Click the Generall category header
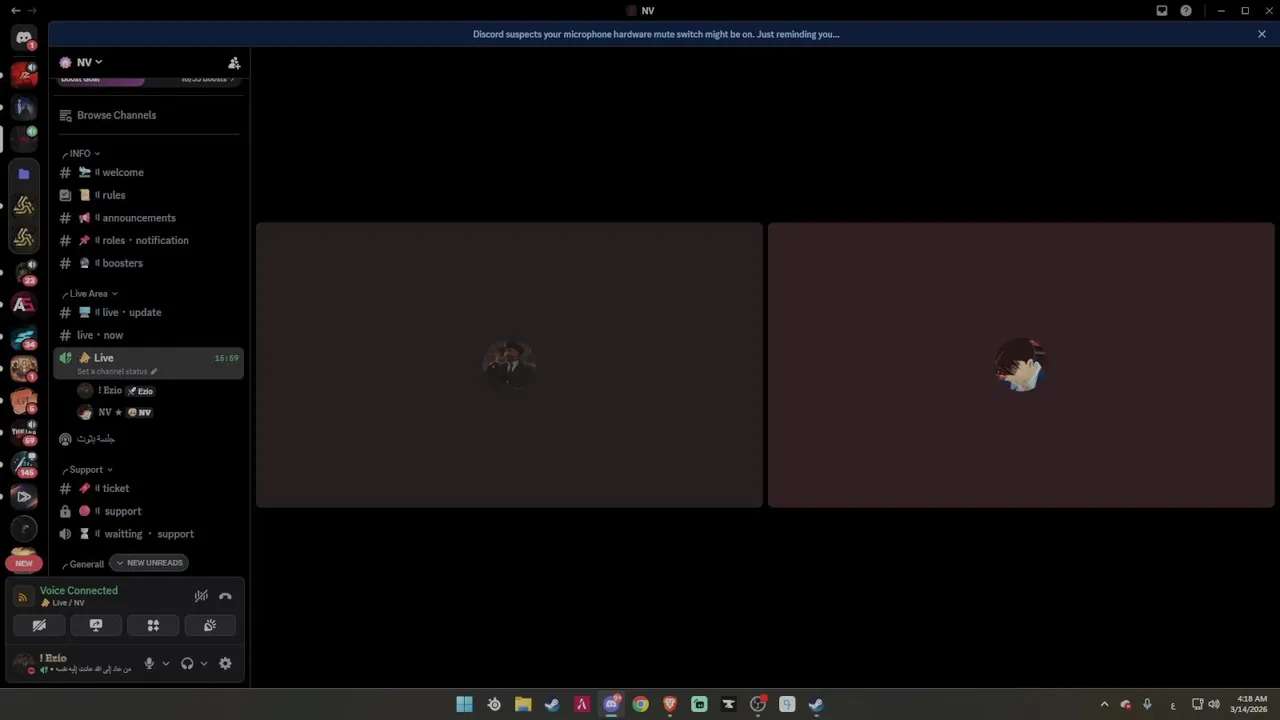This screenshot has width=1280, height=720. [x=84, y=564]
